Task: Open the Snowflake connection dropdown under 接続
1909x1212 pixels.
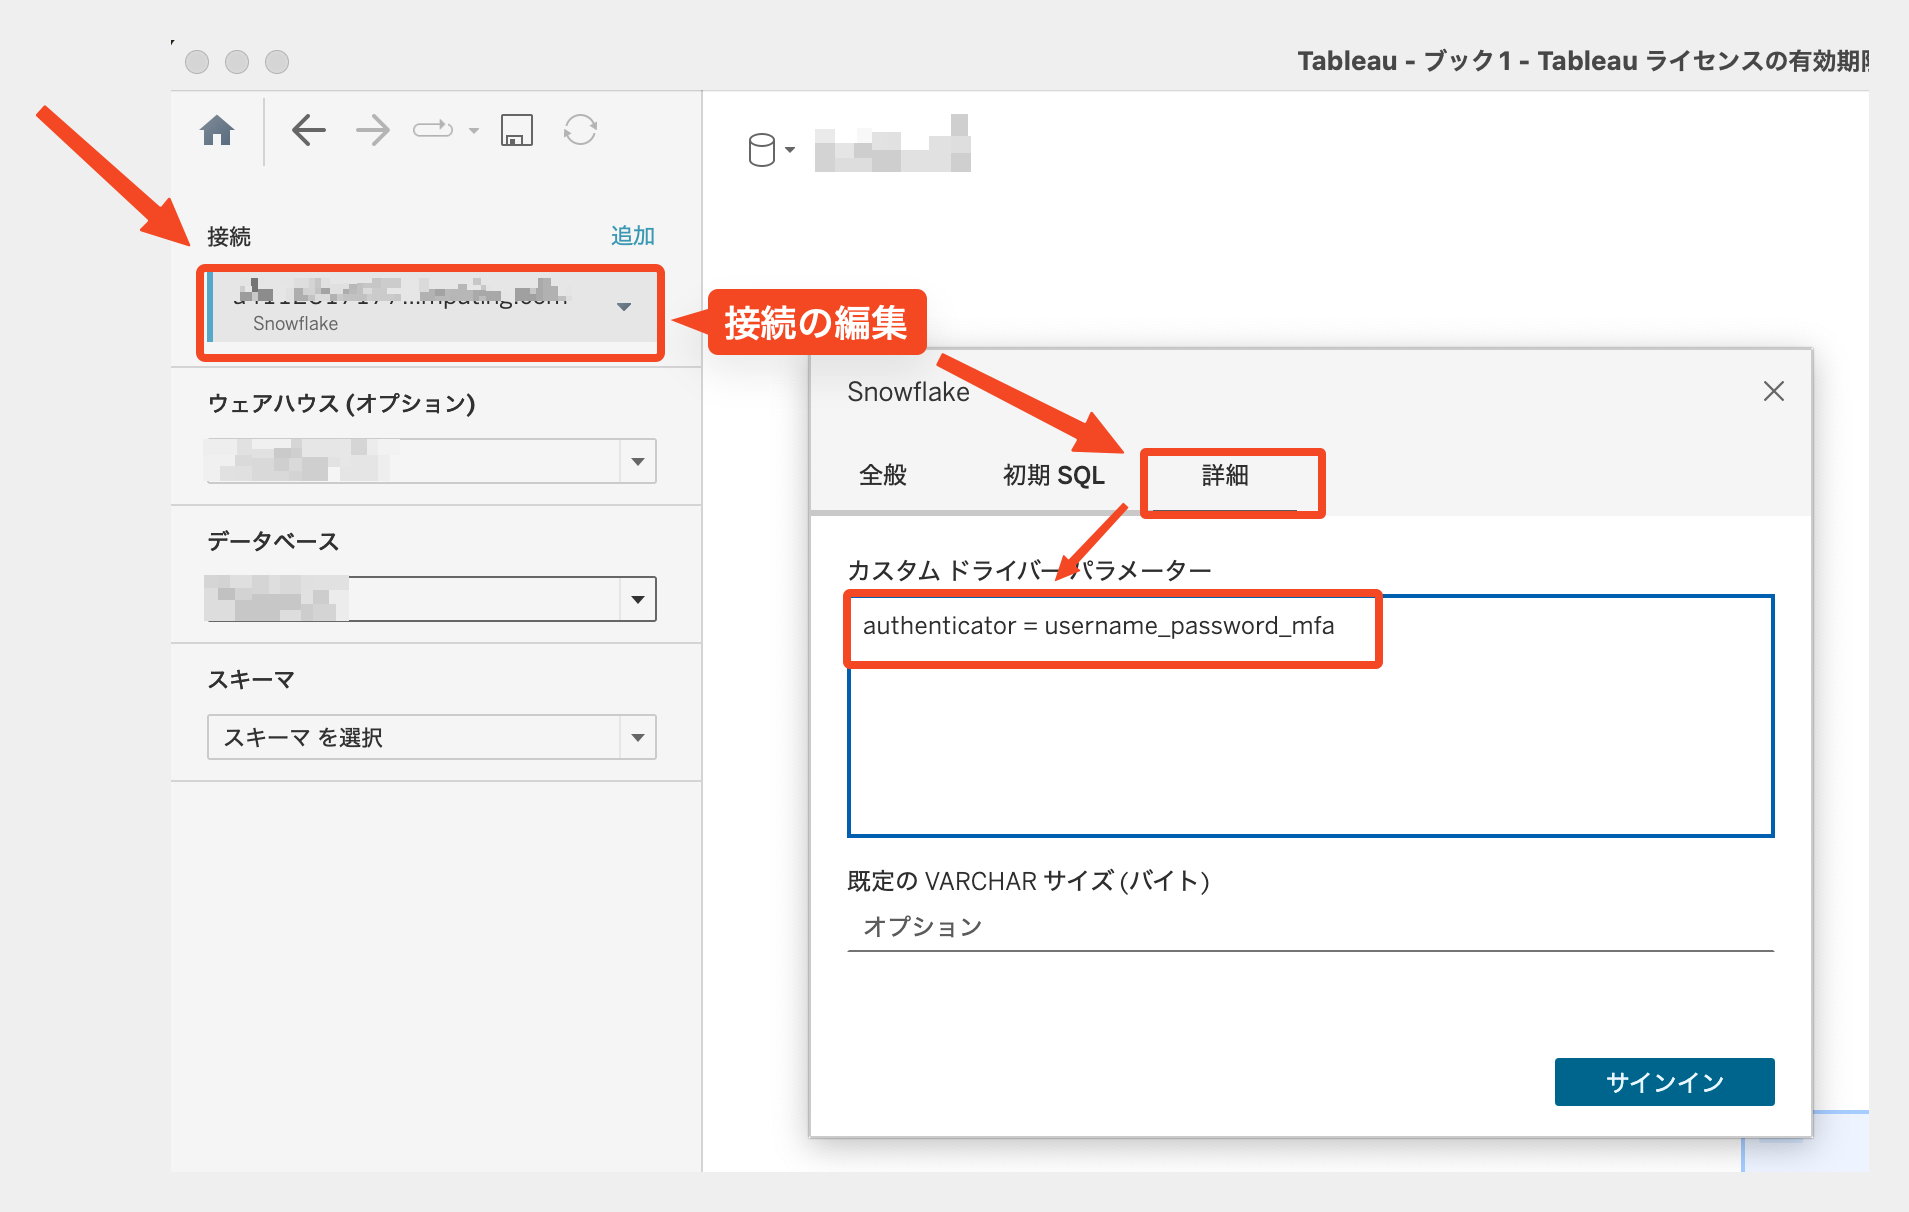Action: pyautogui.click(x=624, y=308)
